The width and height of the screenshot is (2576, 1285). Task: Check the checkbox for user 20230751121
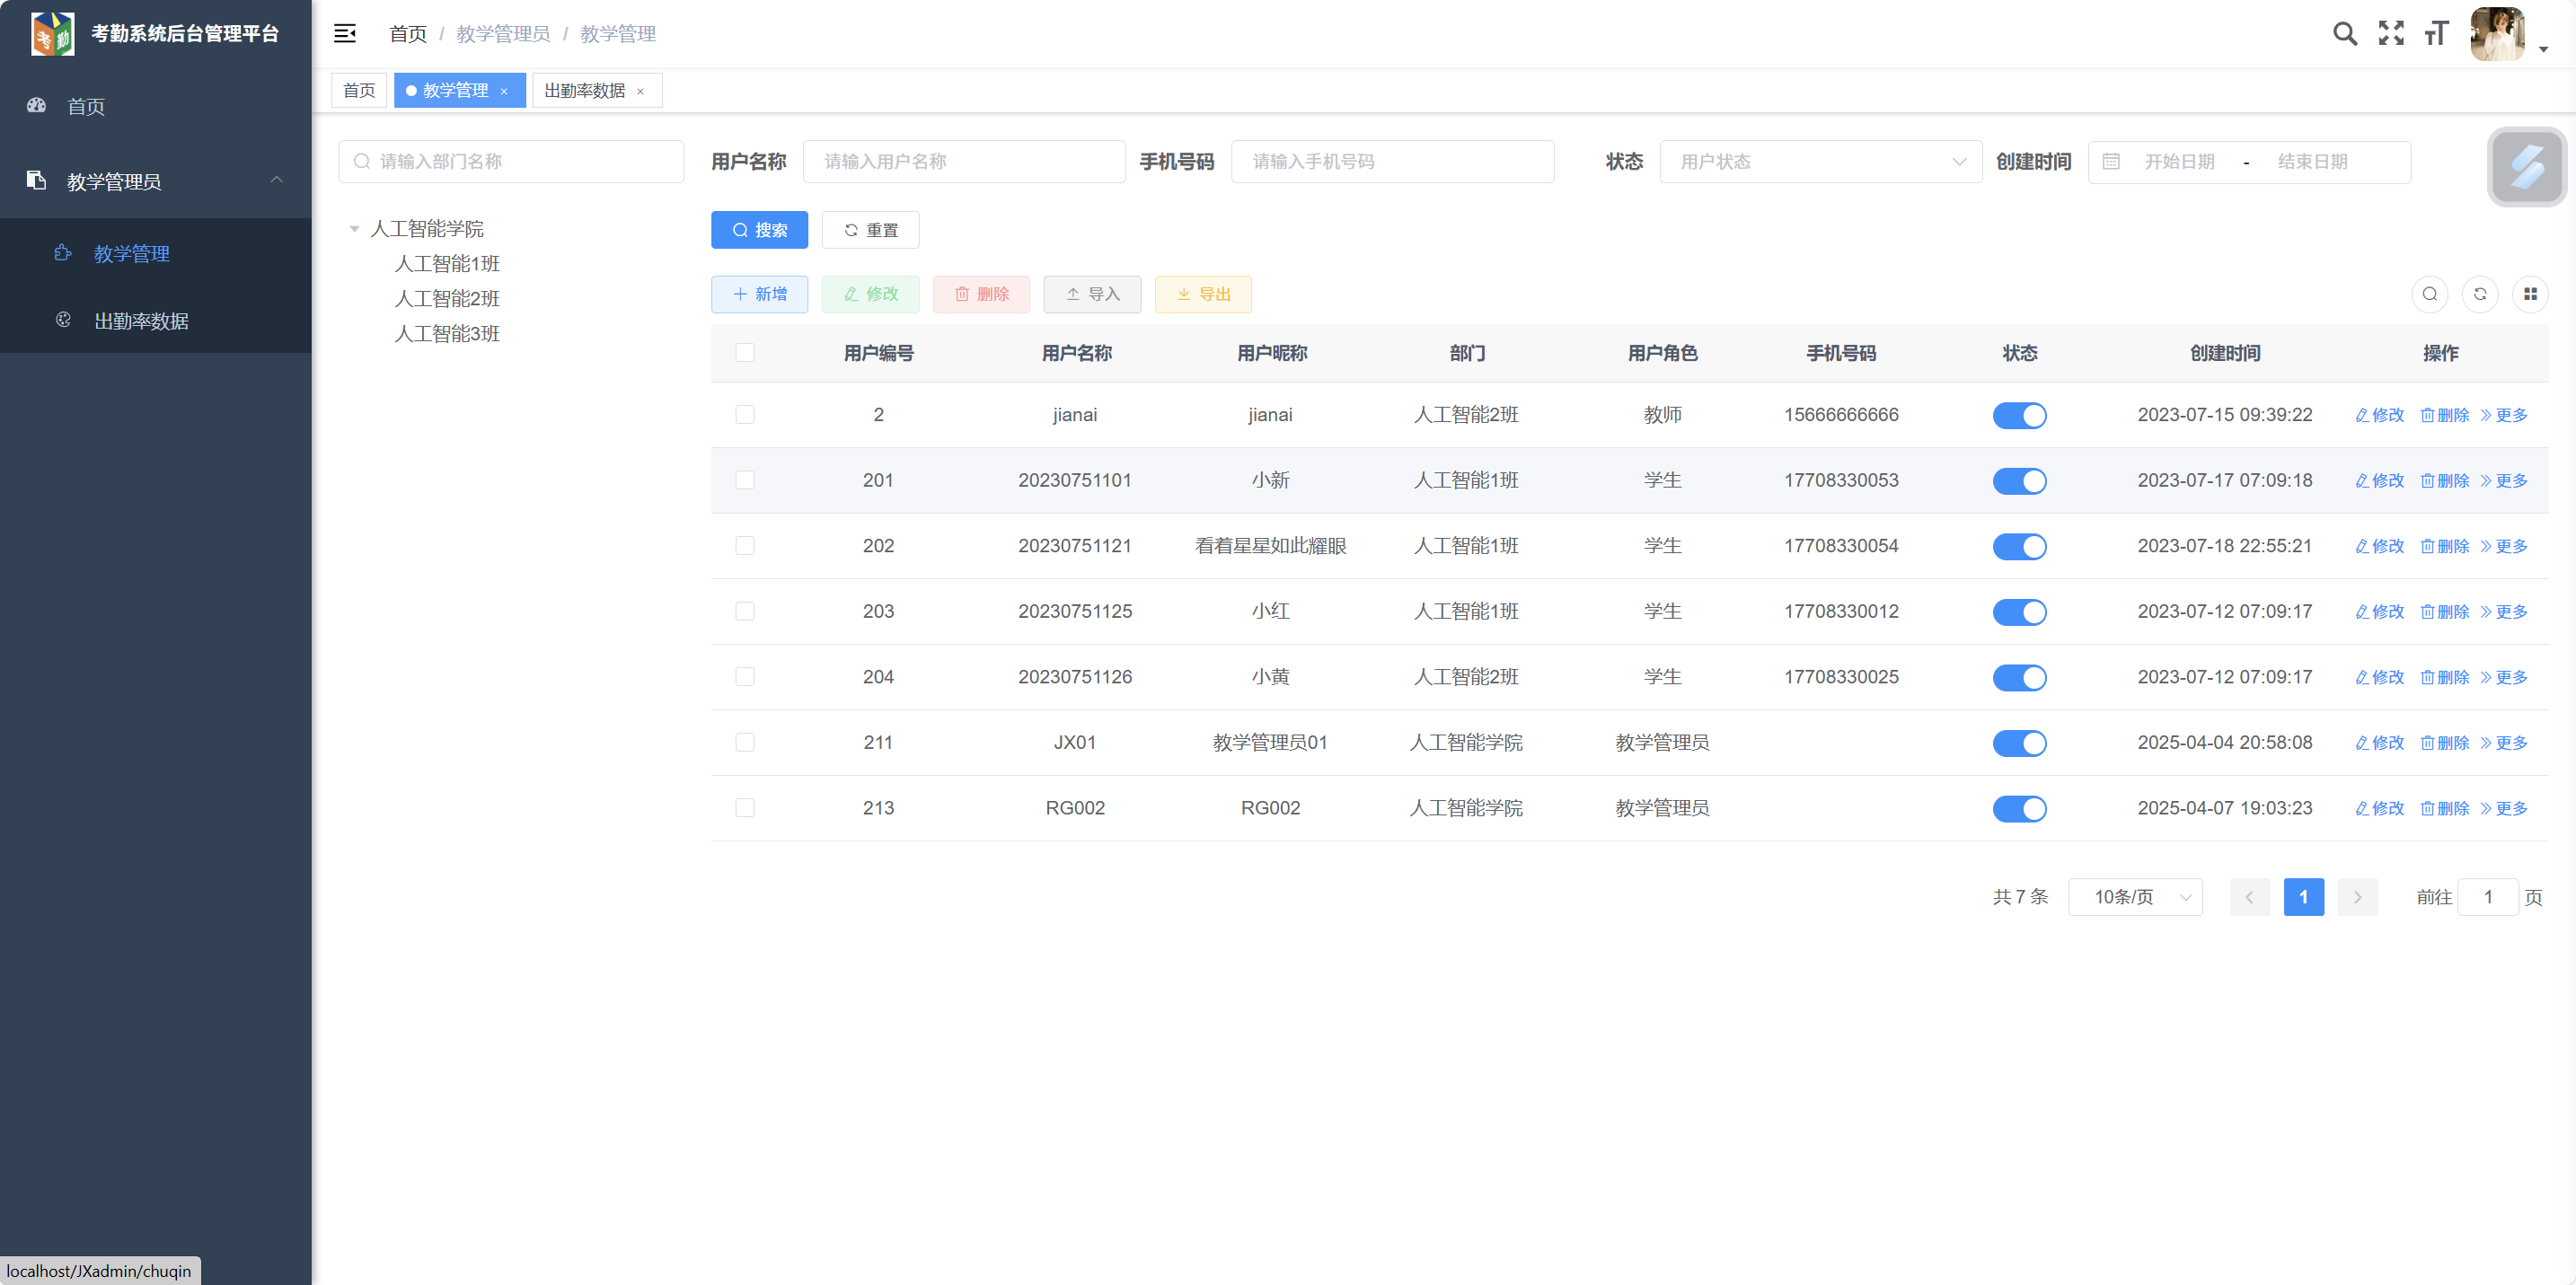click(x=745, y=546)
